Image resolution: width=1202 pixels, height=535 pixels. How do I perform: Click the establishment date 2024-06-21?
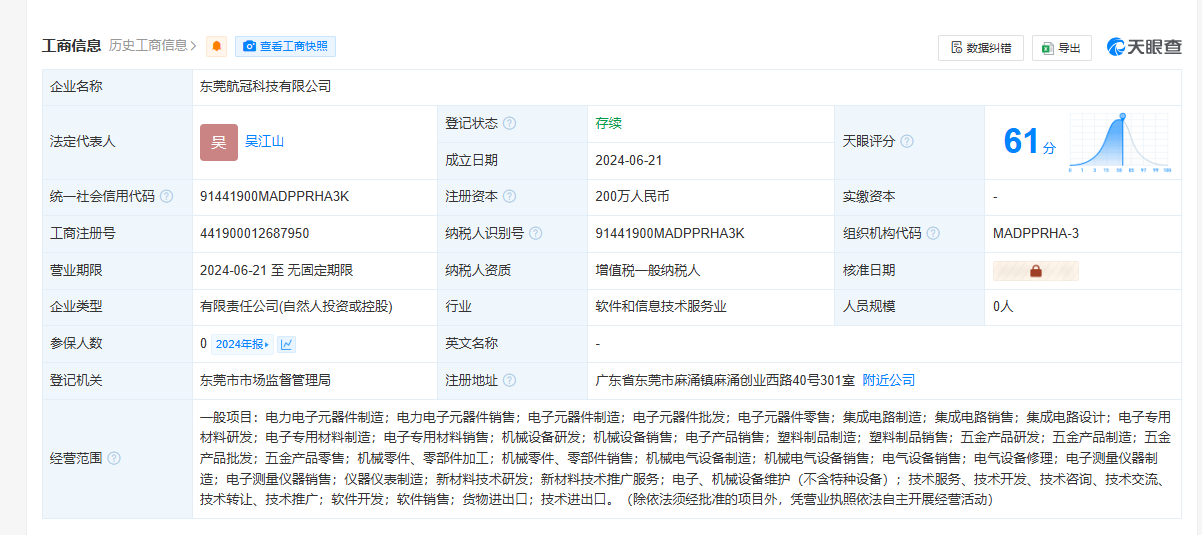click(629, 160)
